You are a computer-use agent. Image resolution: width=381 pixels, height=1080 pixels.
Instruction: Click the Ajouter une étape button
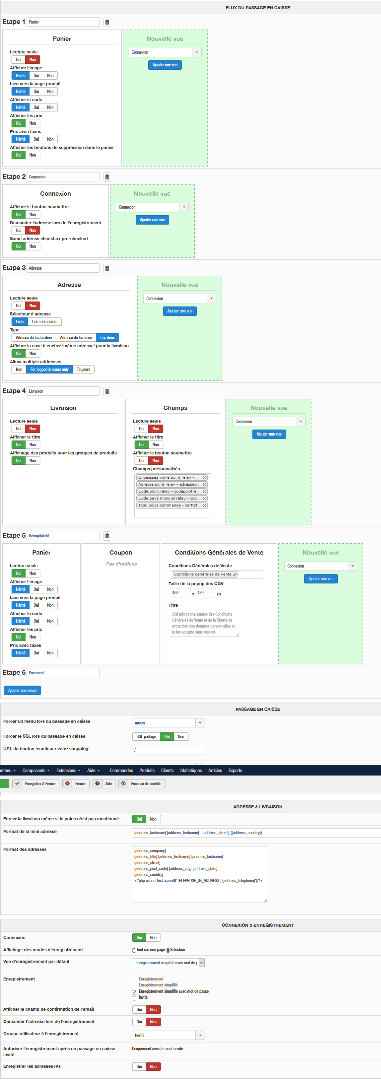click(21, 690)
